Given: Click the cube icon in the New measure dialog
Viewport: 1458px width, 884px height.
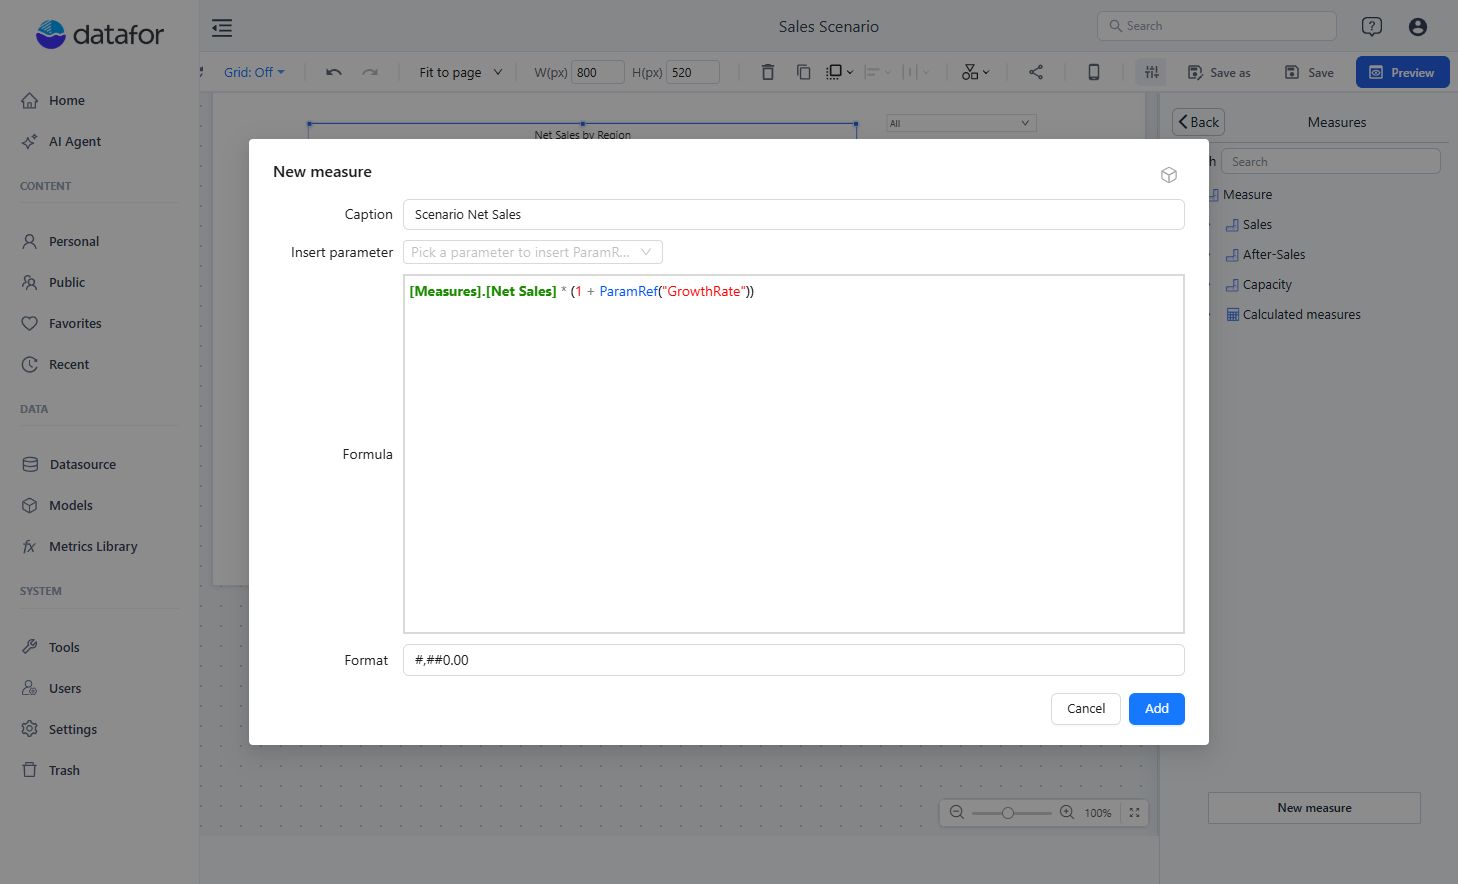Looking at the screenshot, I should point(1169,175).
